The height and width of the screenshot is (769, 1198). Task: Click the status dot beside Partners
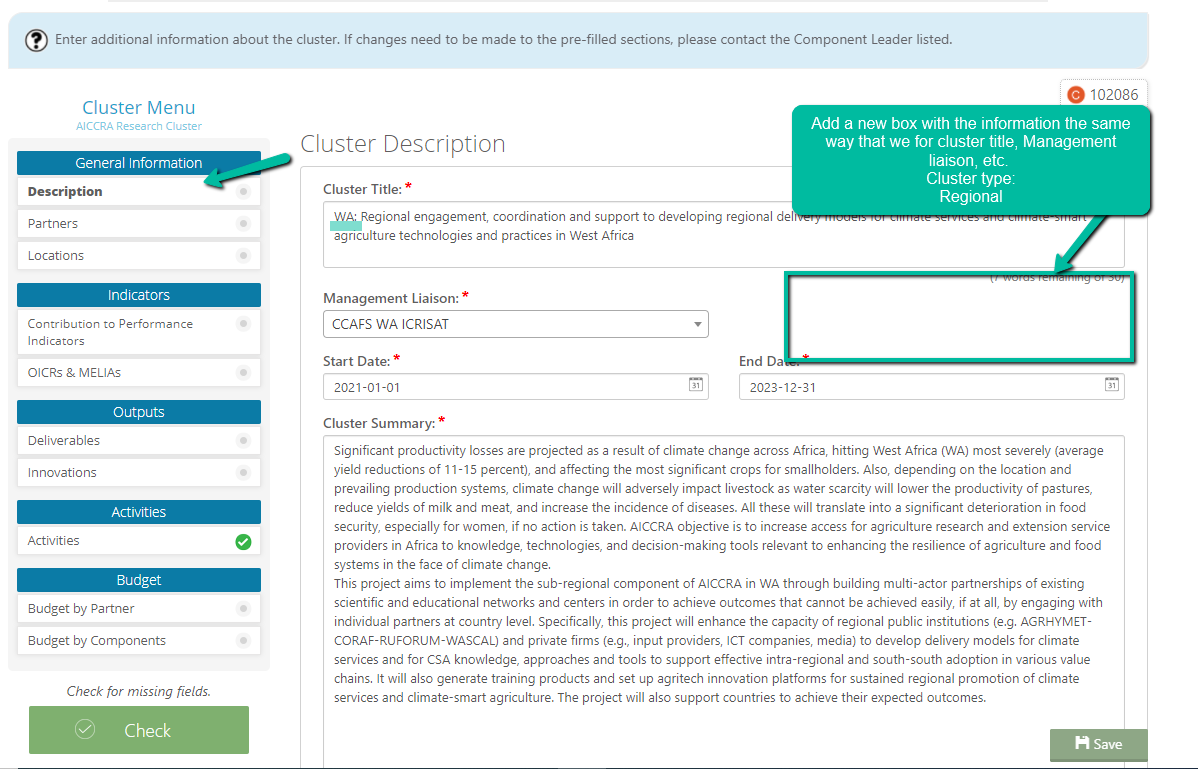(243, 224)
